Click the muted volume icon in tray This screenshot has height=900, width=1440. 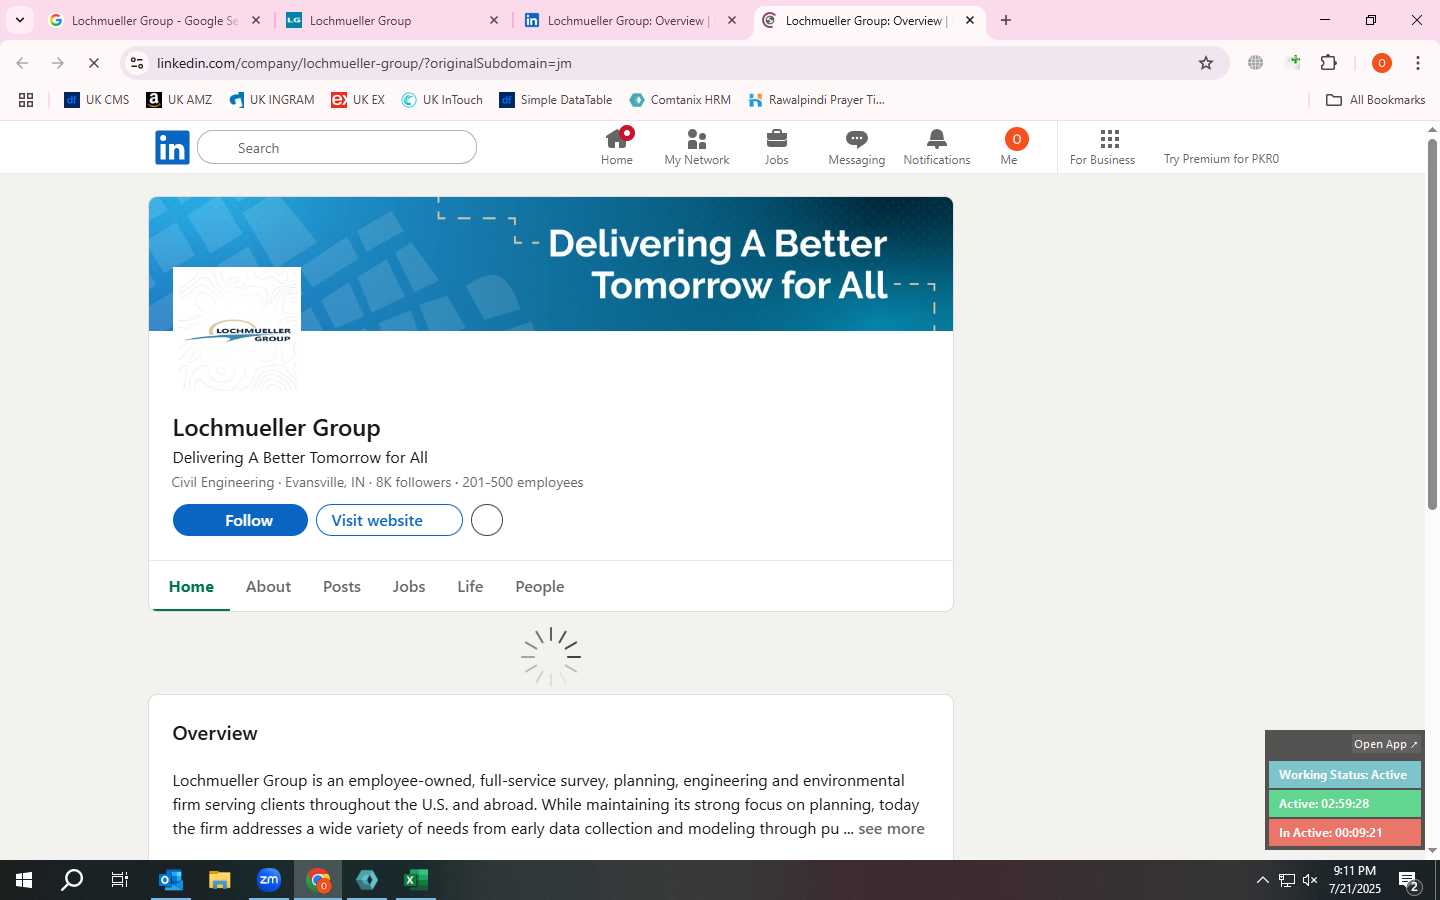point(1310,880)
